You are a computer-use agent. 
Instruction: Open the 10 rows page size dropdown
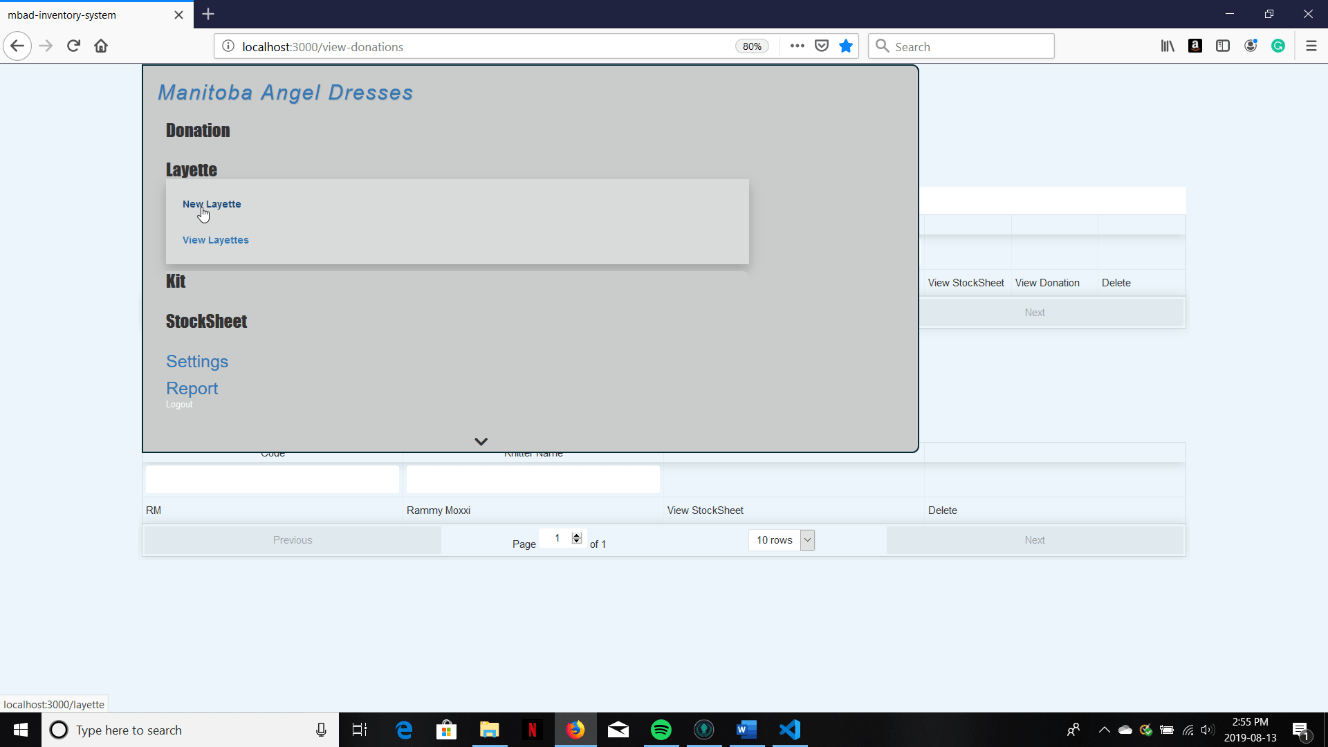click(781, 540)
